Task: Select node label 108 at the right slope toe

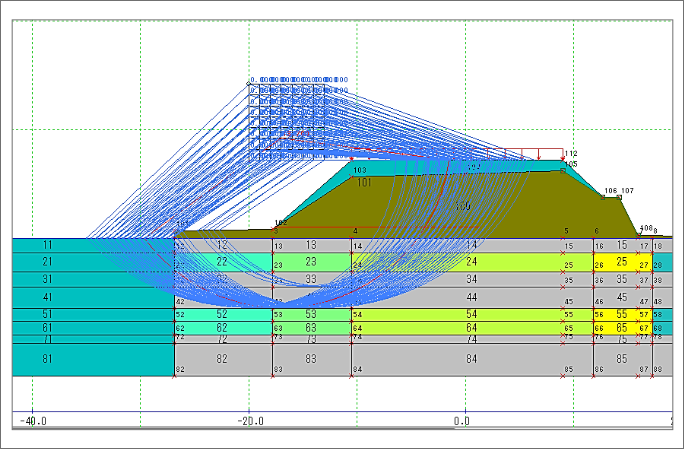Action: click(x=646, y=228)
